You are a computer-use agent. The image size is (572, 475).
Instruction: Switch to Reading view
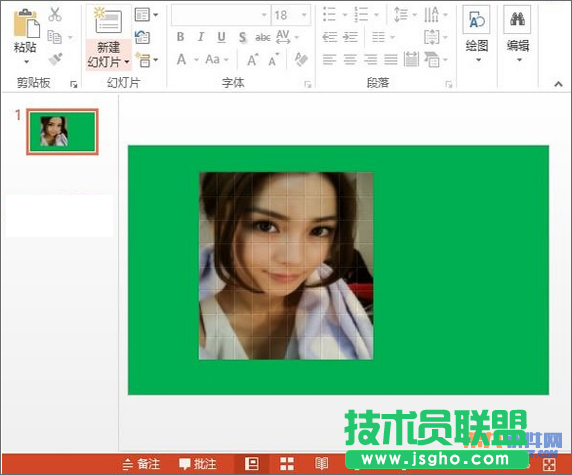pyautogui.click(x=321, y=464)
